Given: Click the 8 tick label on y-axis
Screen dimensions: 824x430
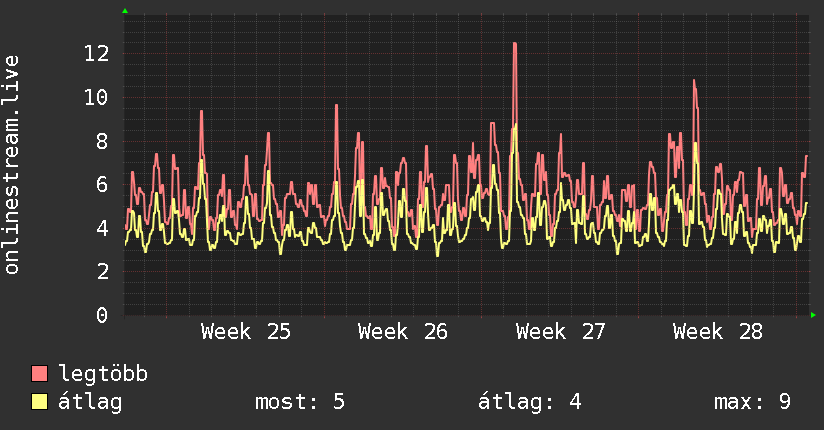Looking at the screenshot, I should (102, 141).
